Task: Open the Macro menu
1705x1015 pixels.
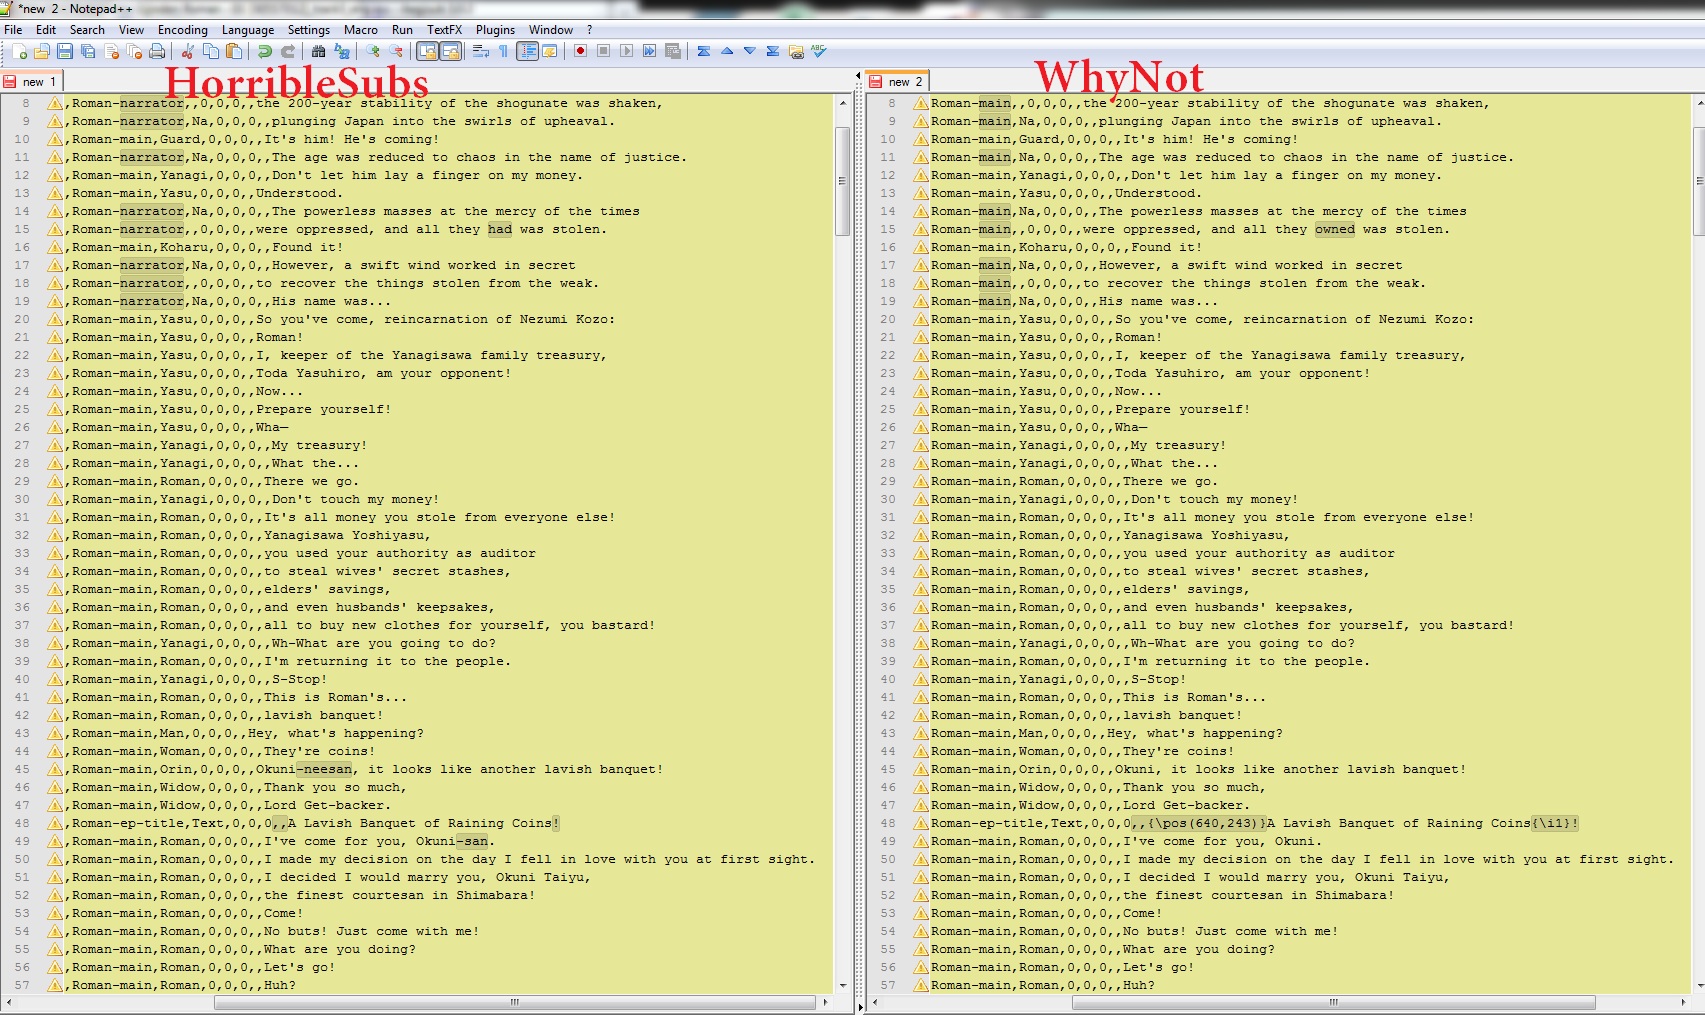Action: coord(361,30)
